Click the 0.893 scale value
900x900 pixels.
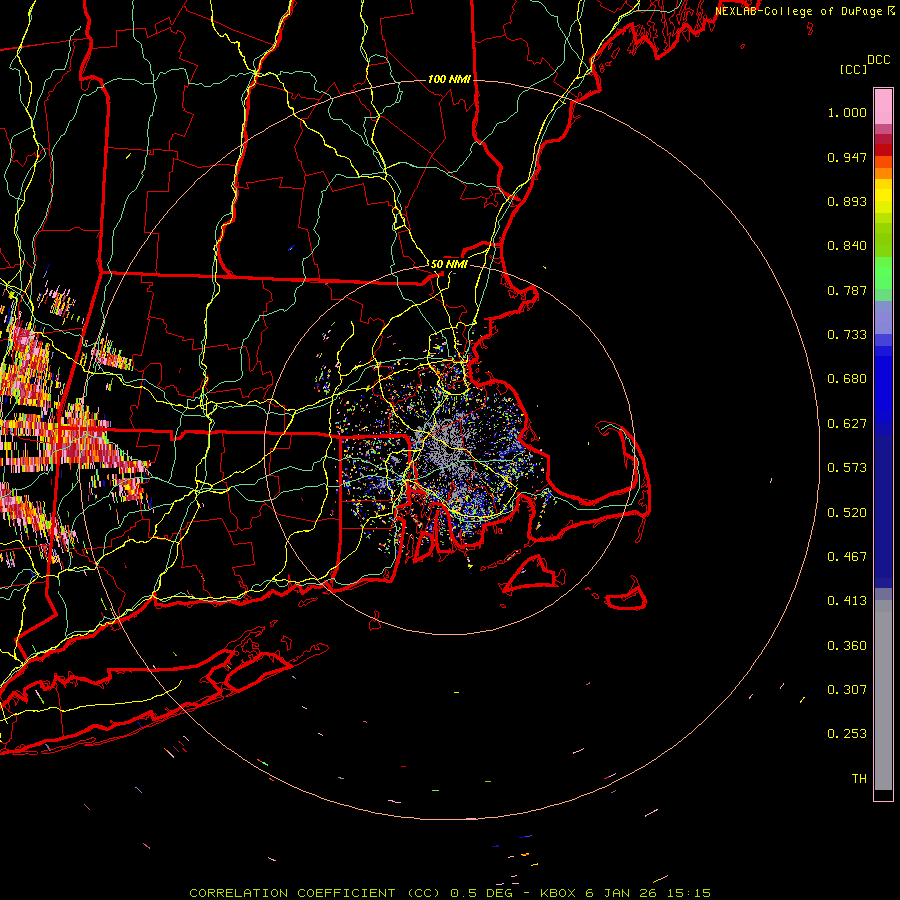pyautogui.click(x=847, y=201)
